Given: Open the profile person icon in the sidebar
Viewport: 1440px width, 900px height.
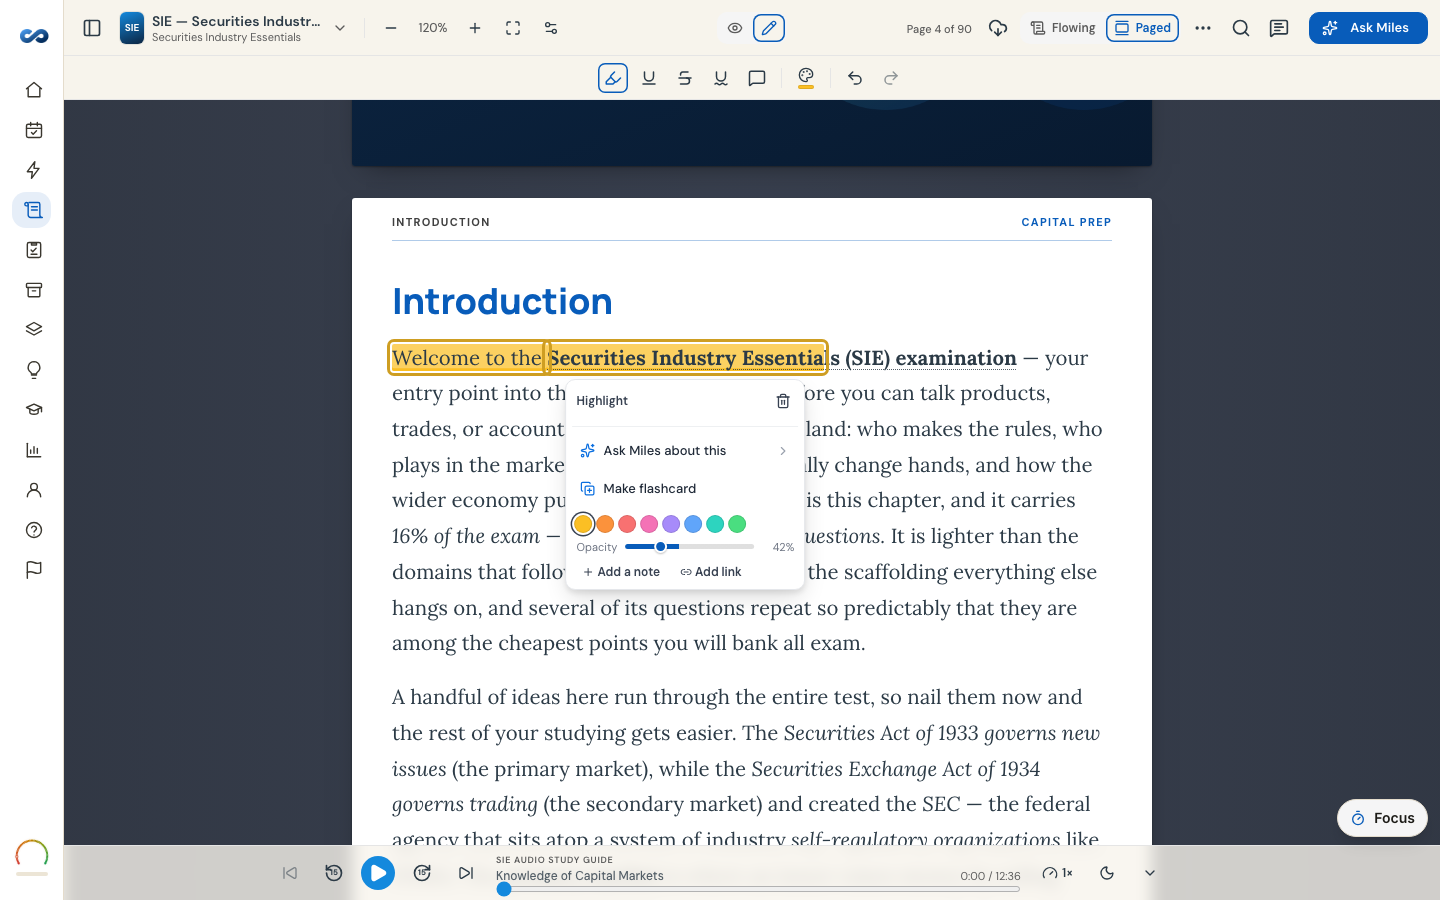Looking at the screenshot, I should 33,490.
